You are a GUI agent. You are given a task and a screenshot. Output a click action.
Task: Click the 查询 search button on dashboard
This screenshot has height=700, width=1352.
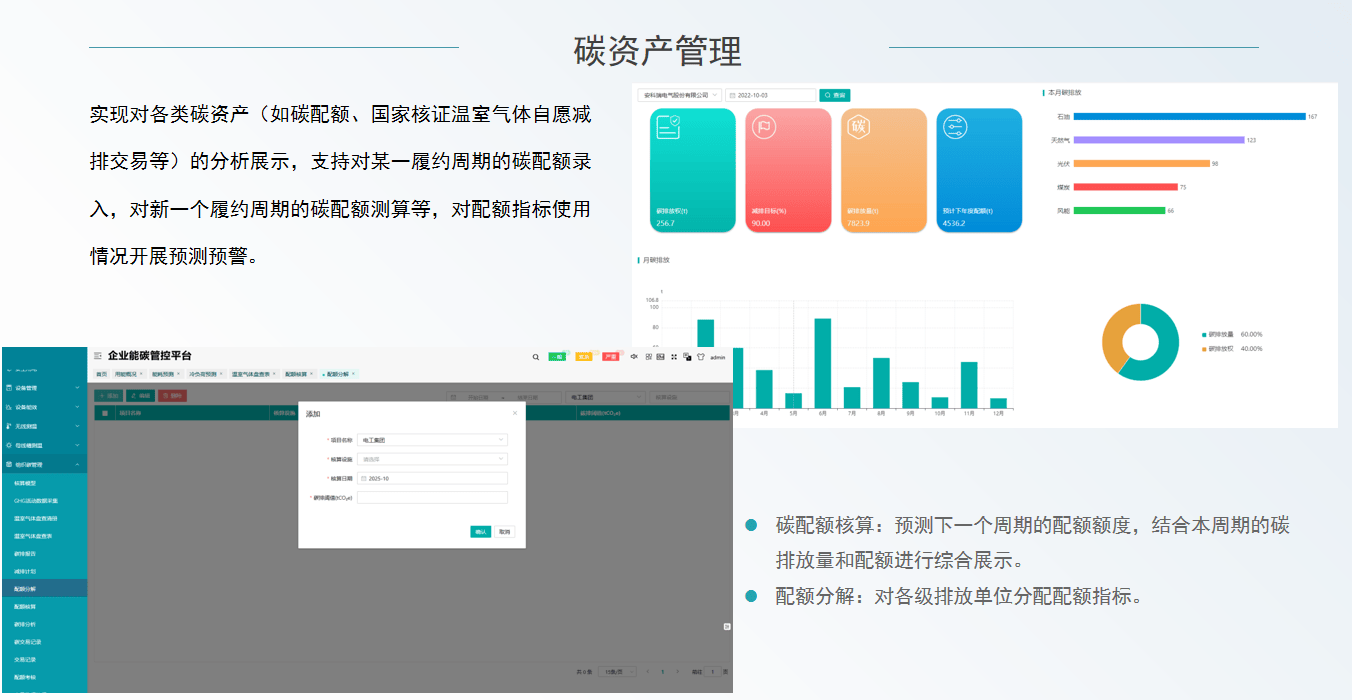pos(835,95)
